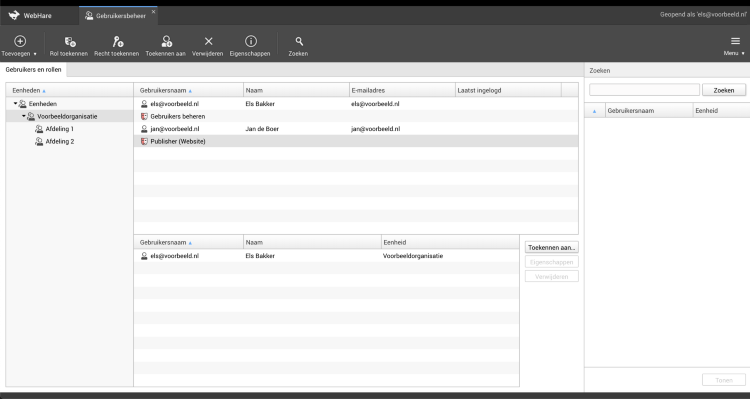750x399 pixels.
Task: Sort search results by Eenheid
Action: tap(721, 111)
